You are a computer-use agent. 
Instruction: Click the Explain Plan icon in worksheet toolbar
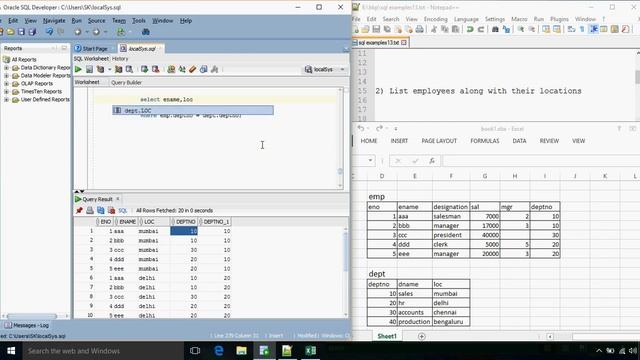click(x=100, y=69)
